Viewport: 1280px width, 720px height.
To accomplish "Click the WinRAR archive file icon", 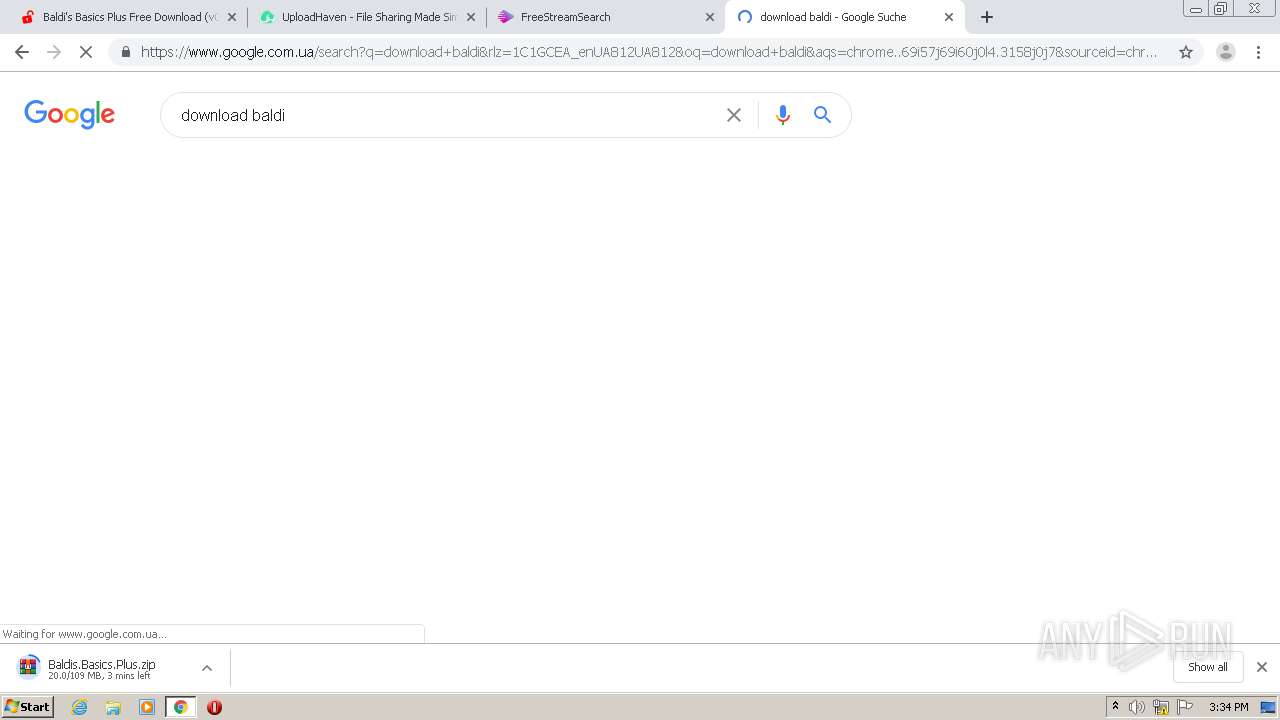I will [28, 667].
